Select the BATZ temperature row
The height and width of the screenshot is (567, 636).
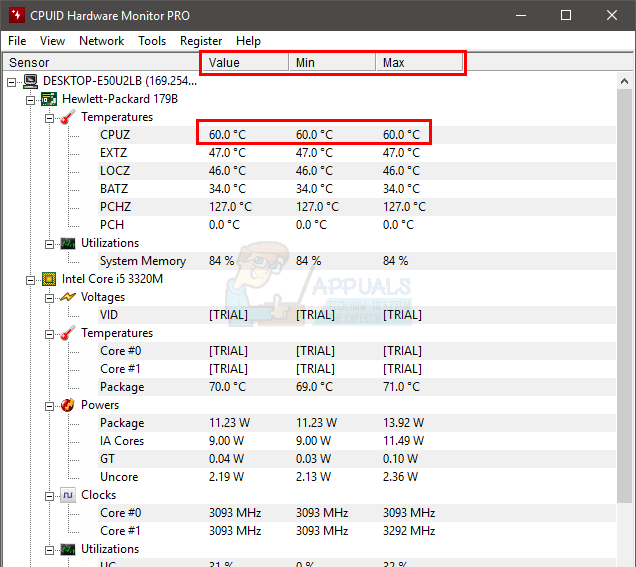click(x=357, y=189)
